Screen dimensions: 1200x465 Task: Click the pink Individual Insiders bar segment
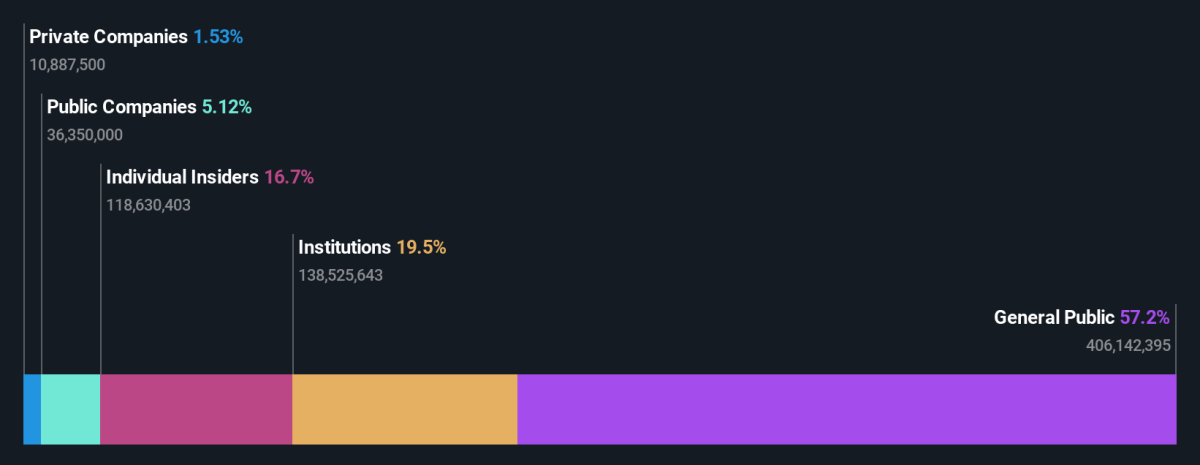[196, 409]
